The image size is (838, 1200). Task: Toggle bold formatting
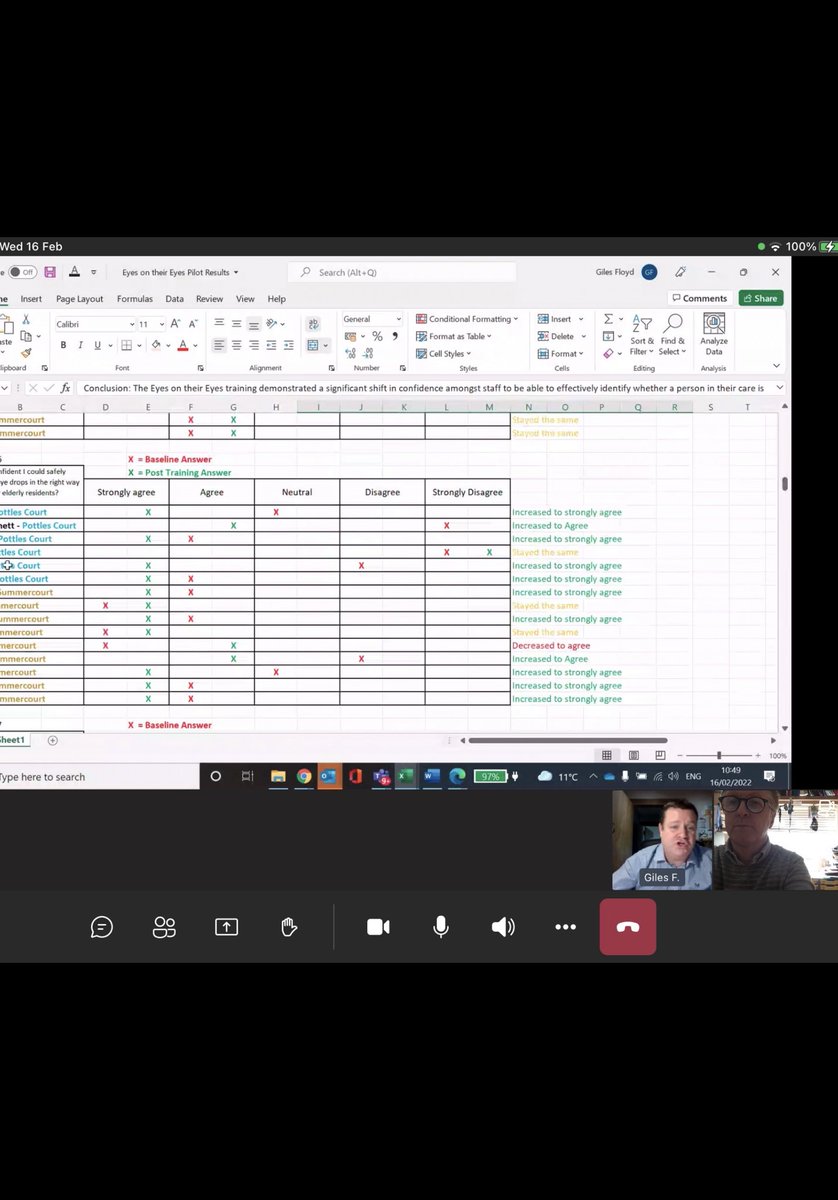63,345
